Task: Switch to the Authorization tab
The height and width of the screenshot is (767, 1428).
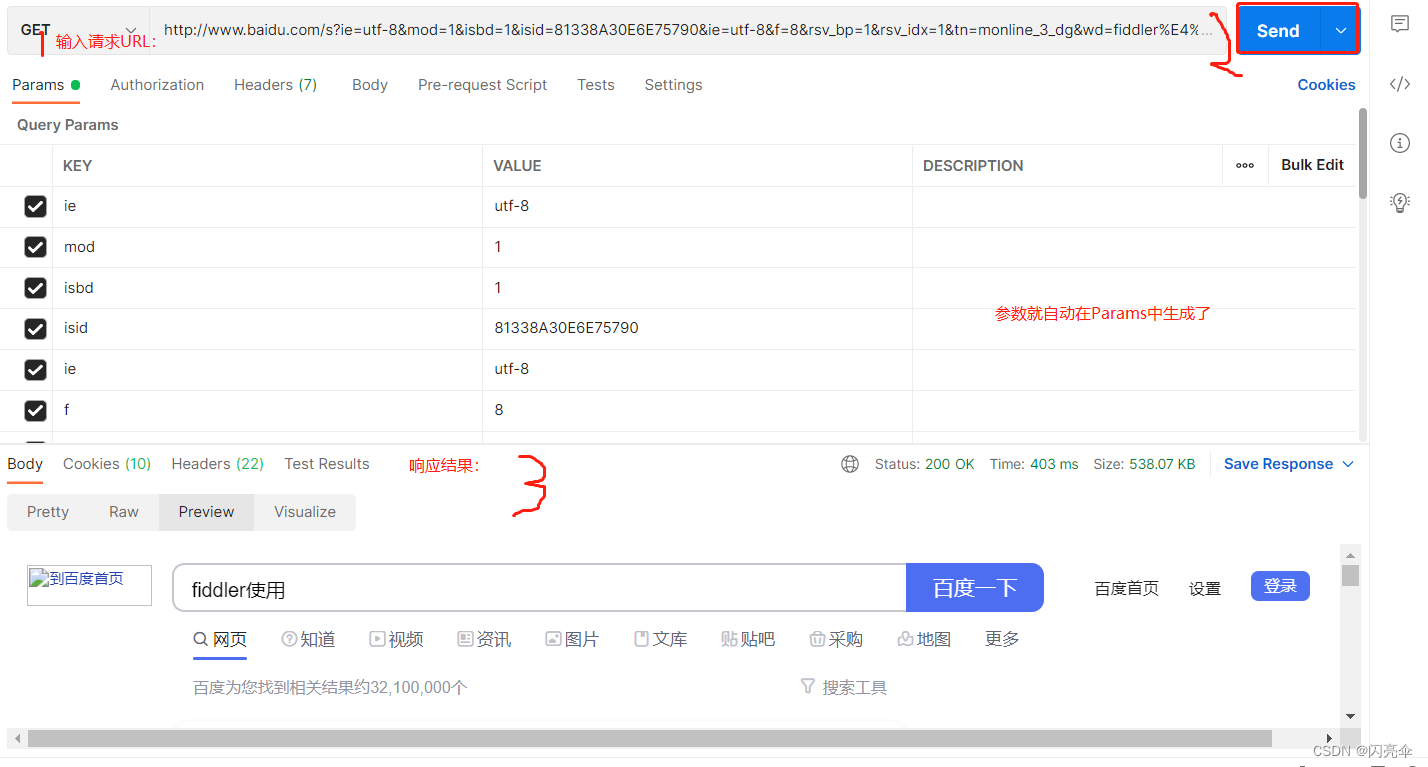Action: point(157,85)
